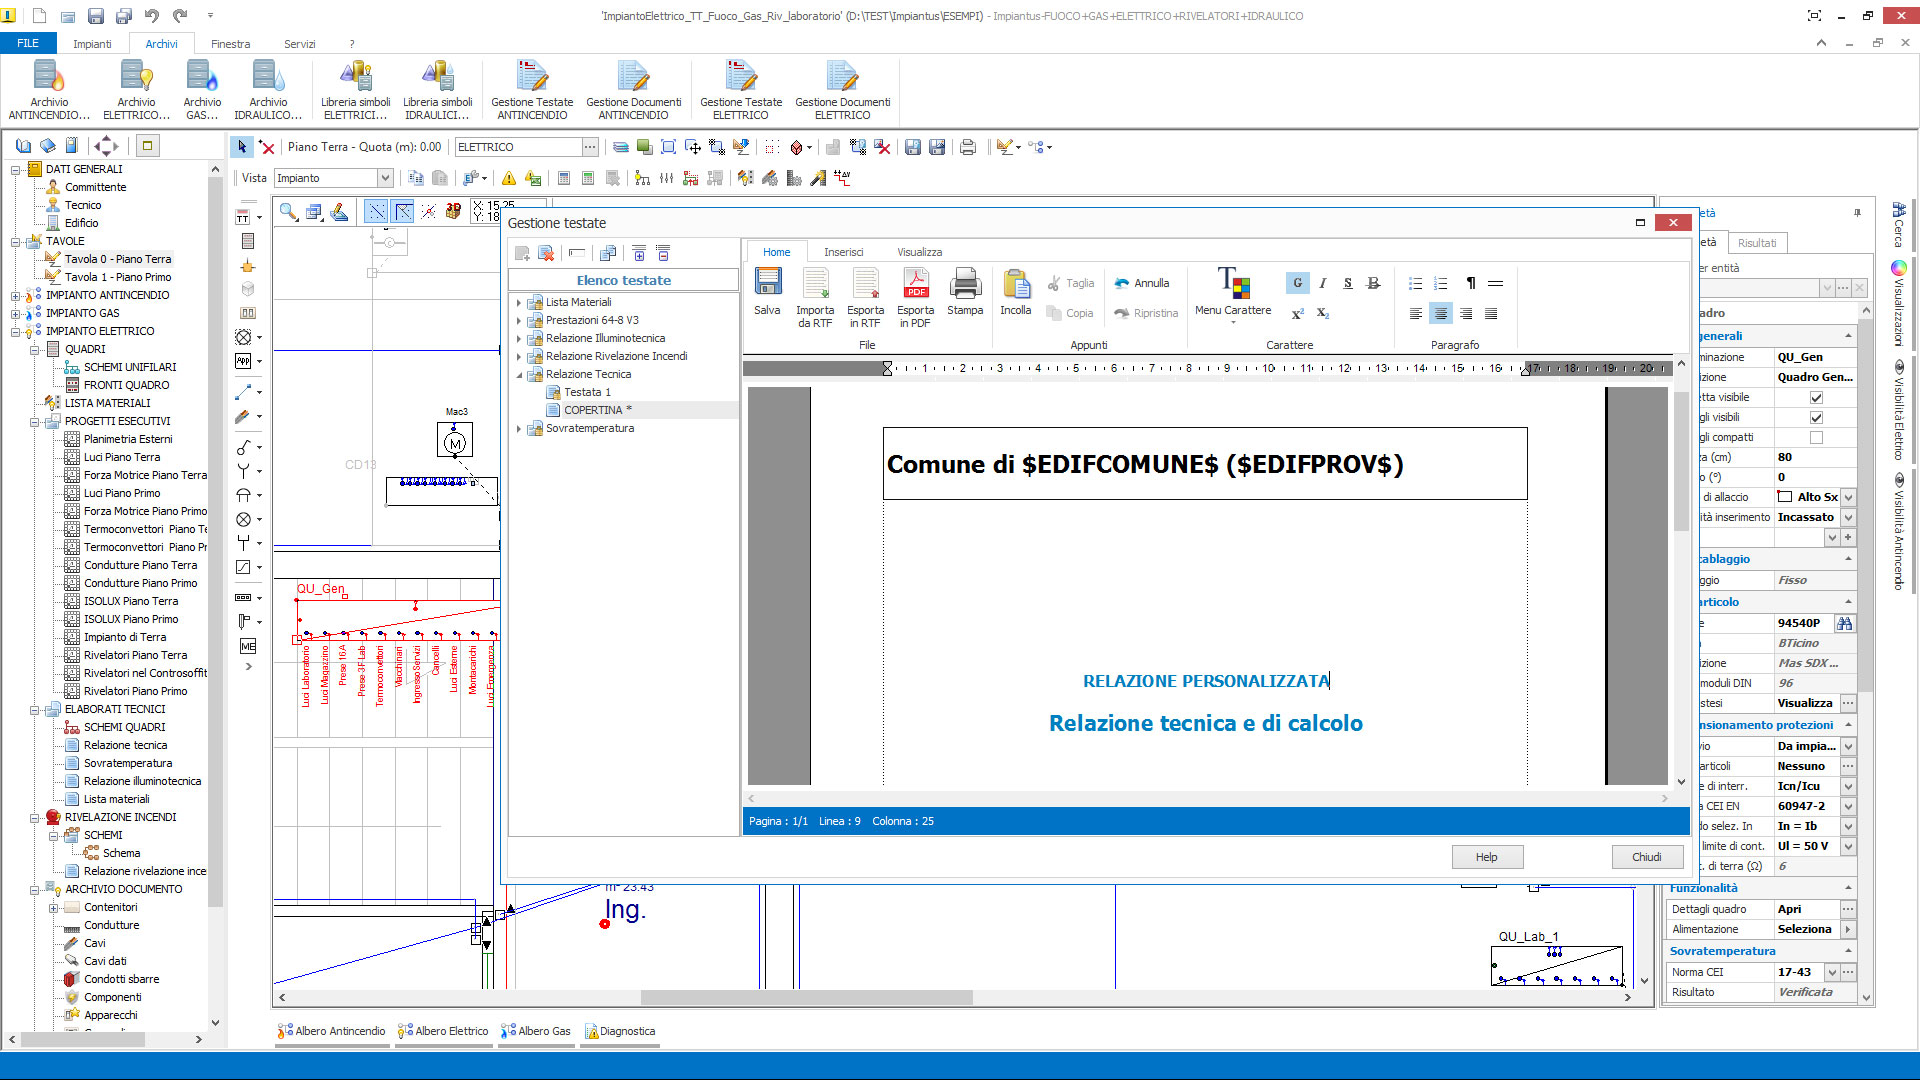Click the Help button
Viewport: 1920px width, 1080px height.
coord(1487,857)
